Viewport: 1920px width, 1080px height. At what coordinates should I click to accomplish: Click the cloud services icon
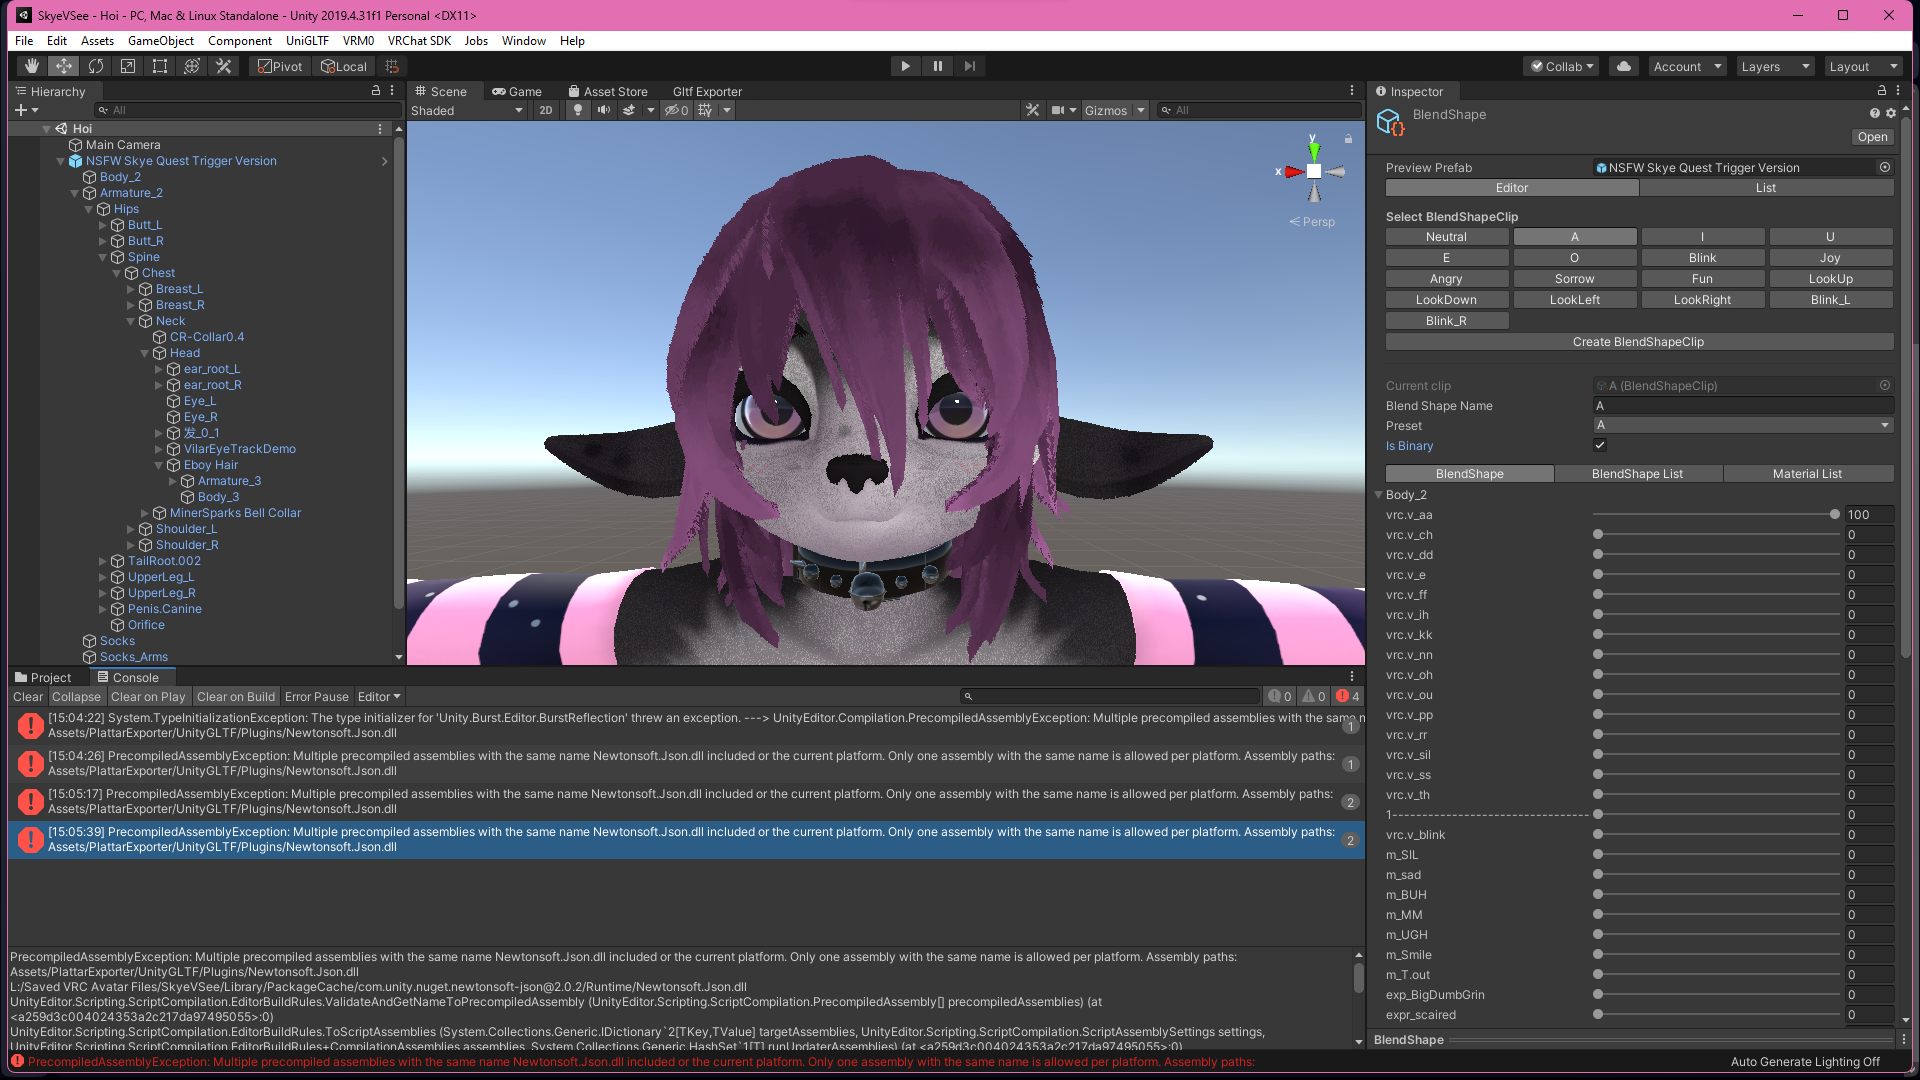[x=1624, y=66]
